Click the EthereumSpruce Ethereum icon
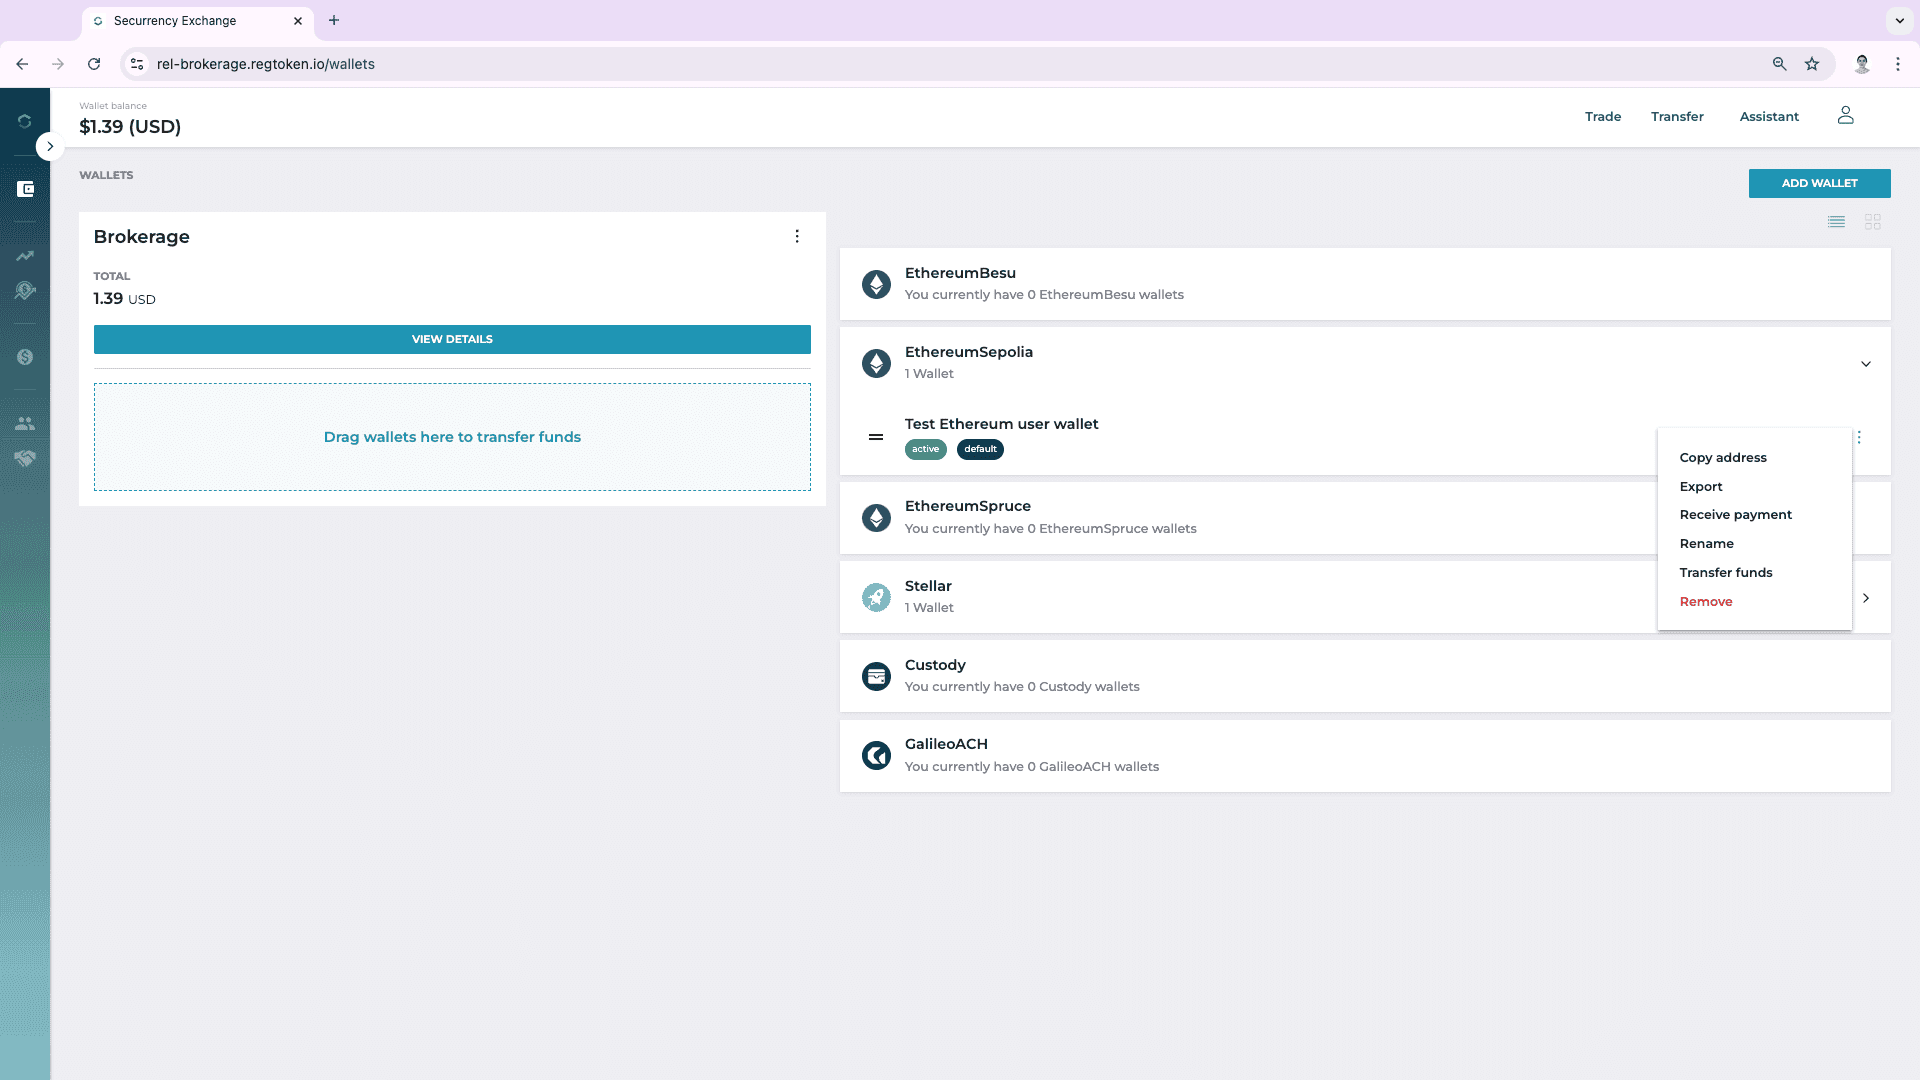 click(x=876, y=518)
